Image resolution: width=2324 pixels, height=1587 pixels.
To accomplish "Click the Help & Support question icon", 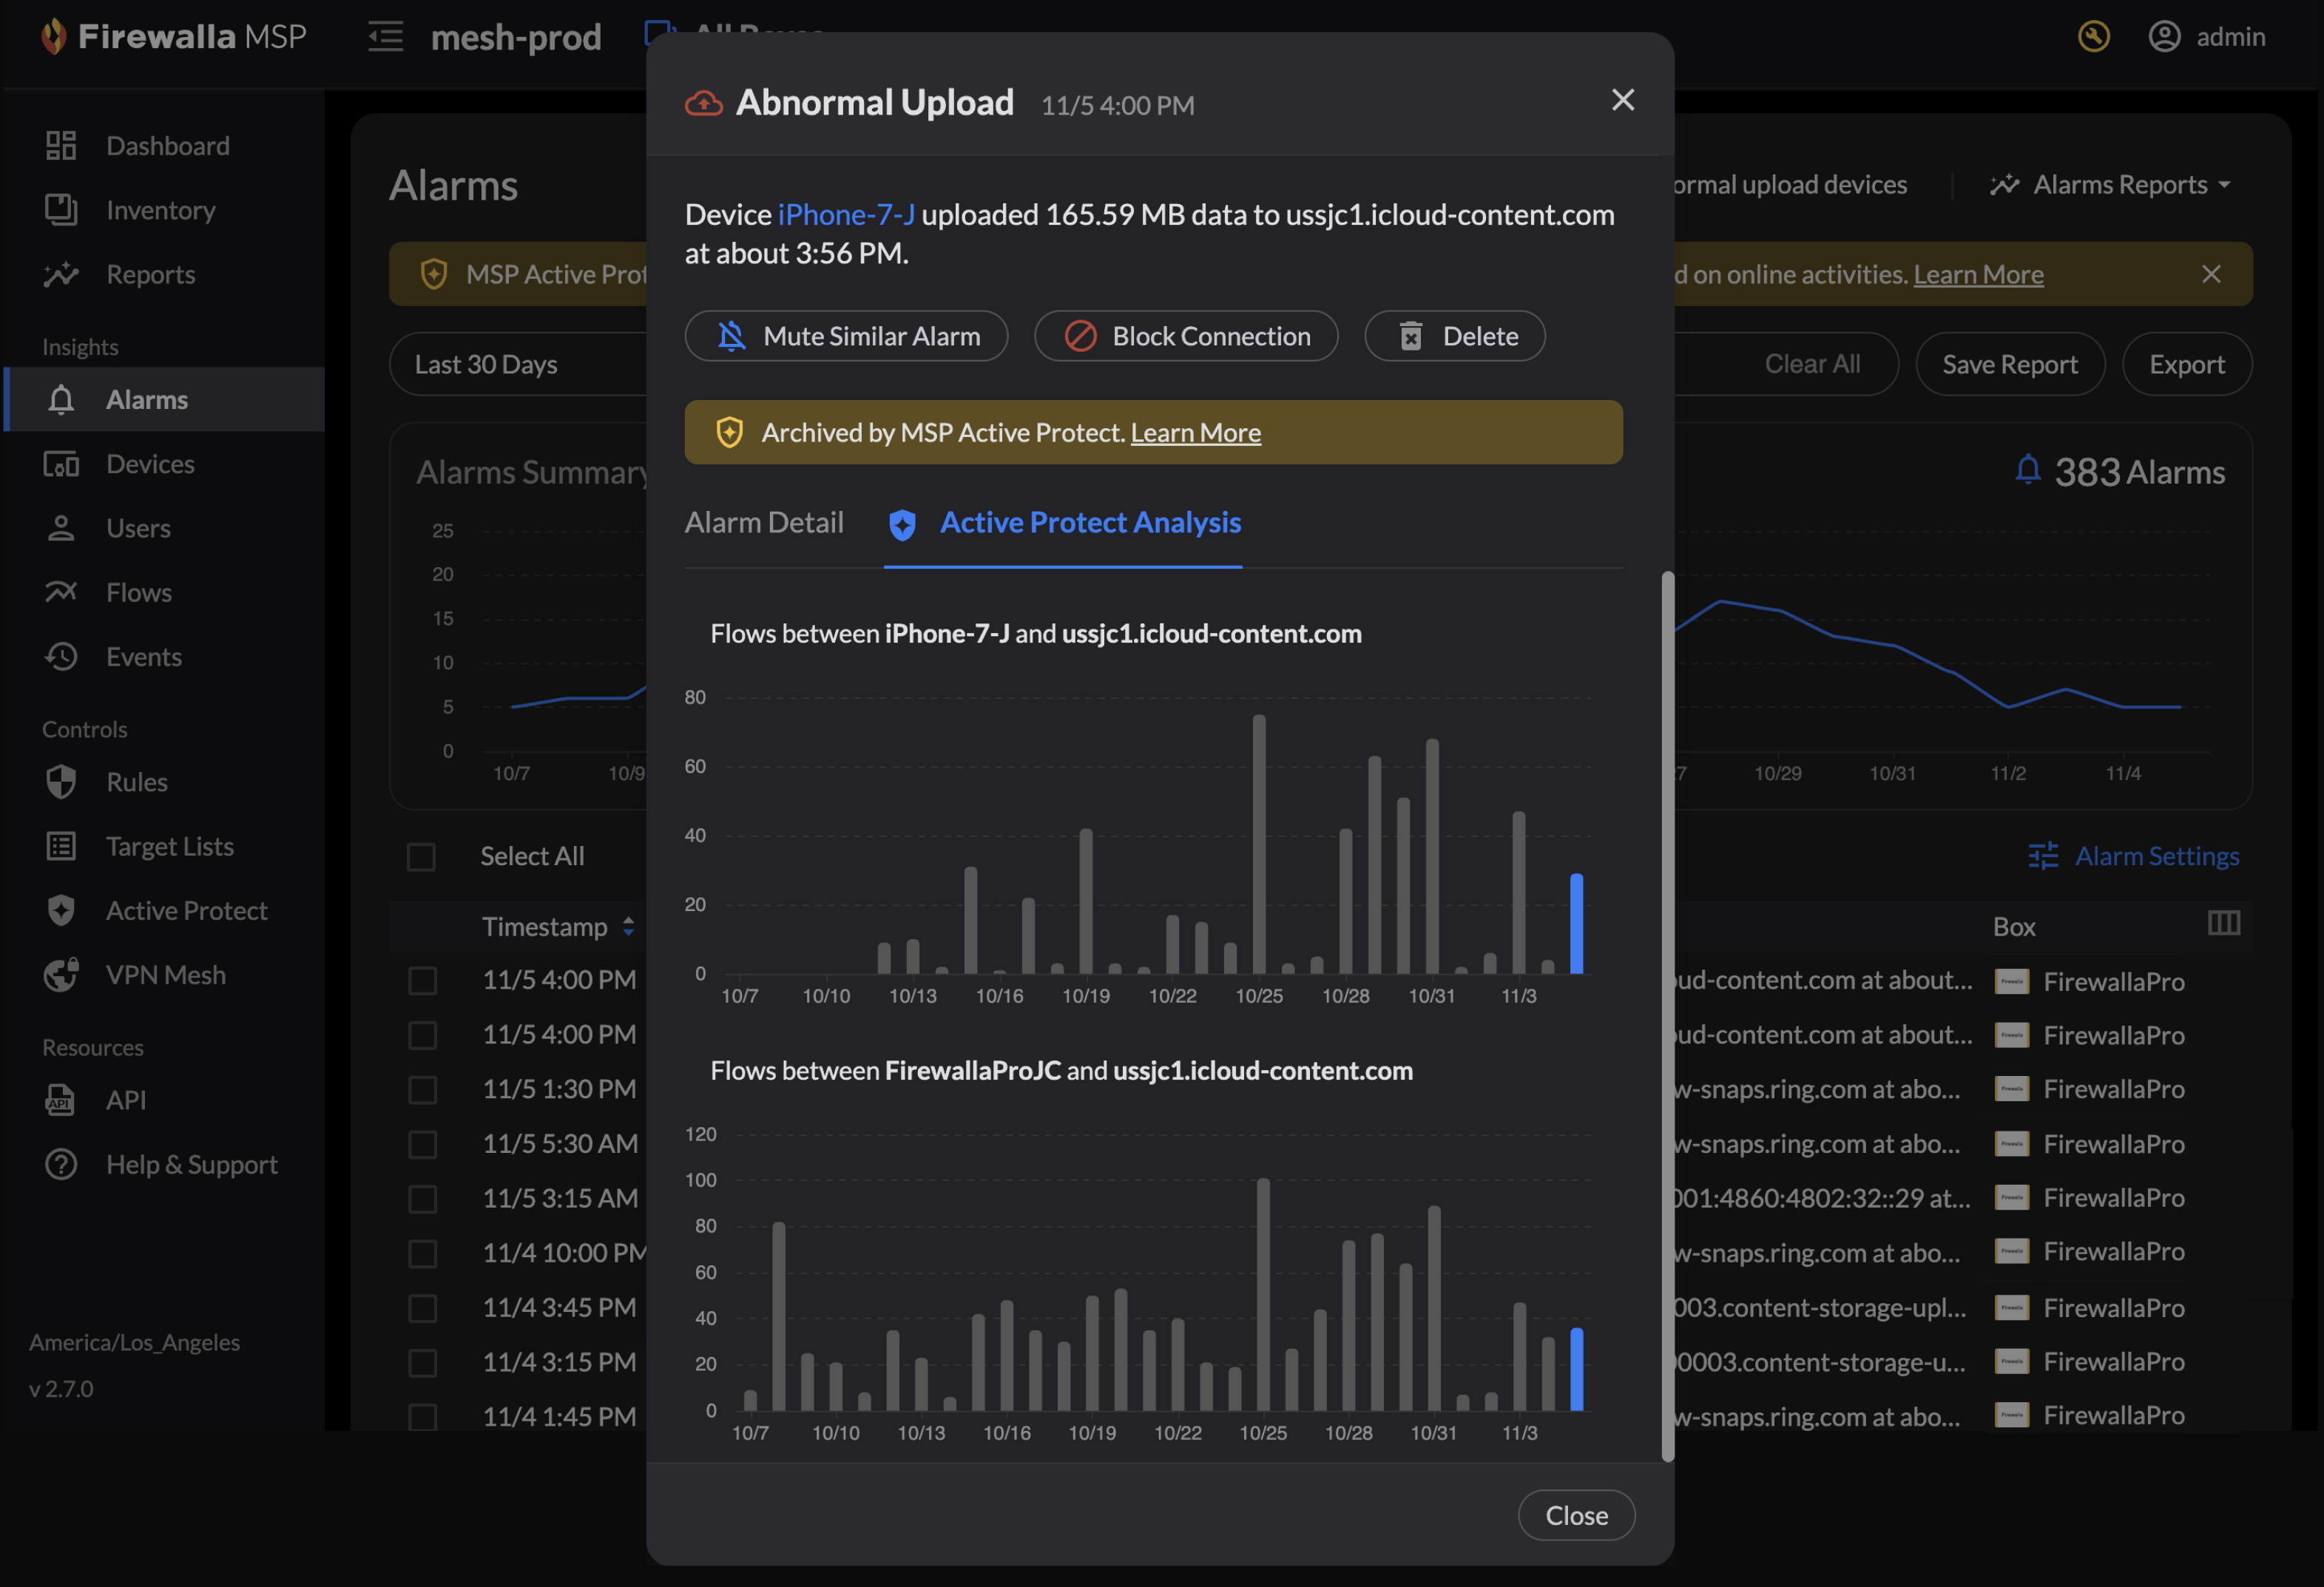I will click(x=61, y=1164).
